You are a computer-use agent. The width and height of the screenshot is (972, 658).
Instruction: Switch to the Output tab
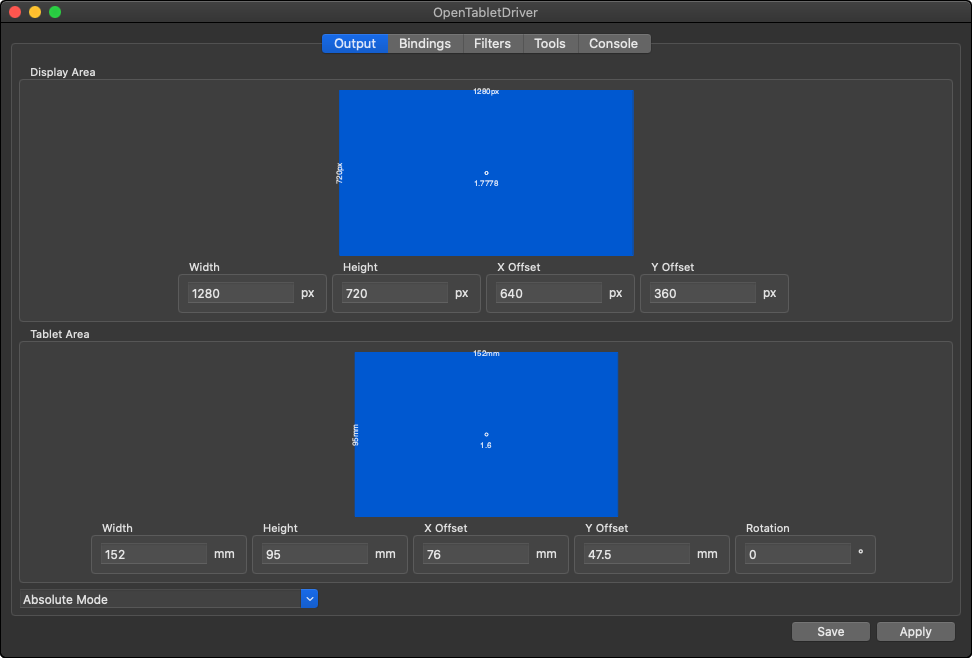pos(355,43)
